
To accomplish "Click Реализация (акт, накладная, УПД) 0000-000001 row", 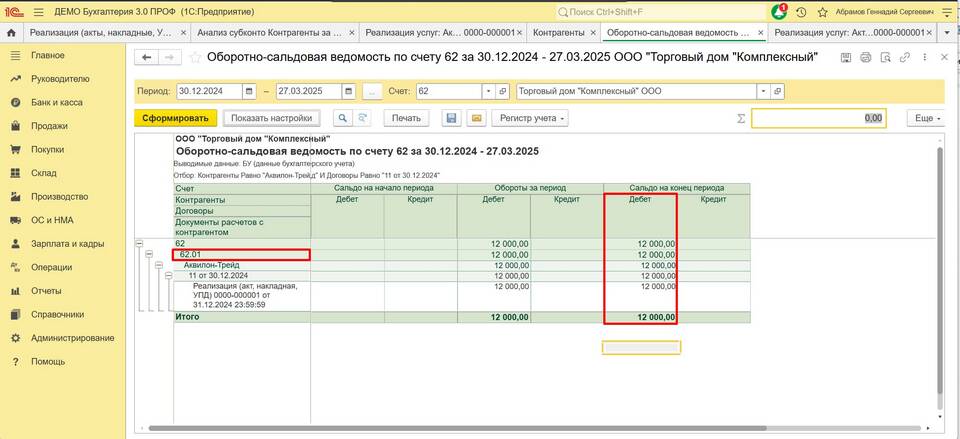I will click(x=244, y=295).
